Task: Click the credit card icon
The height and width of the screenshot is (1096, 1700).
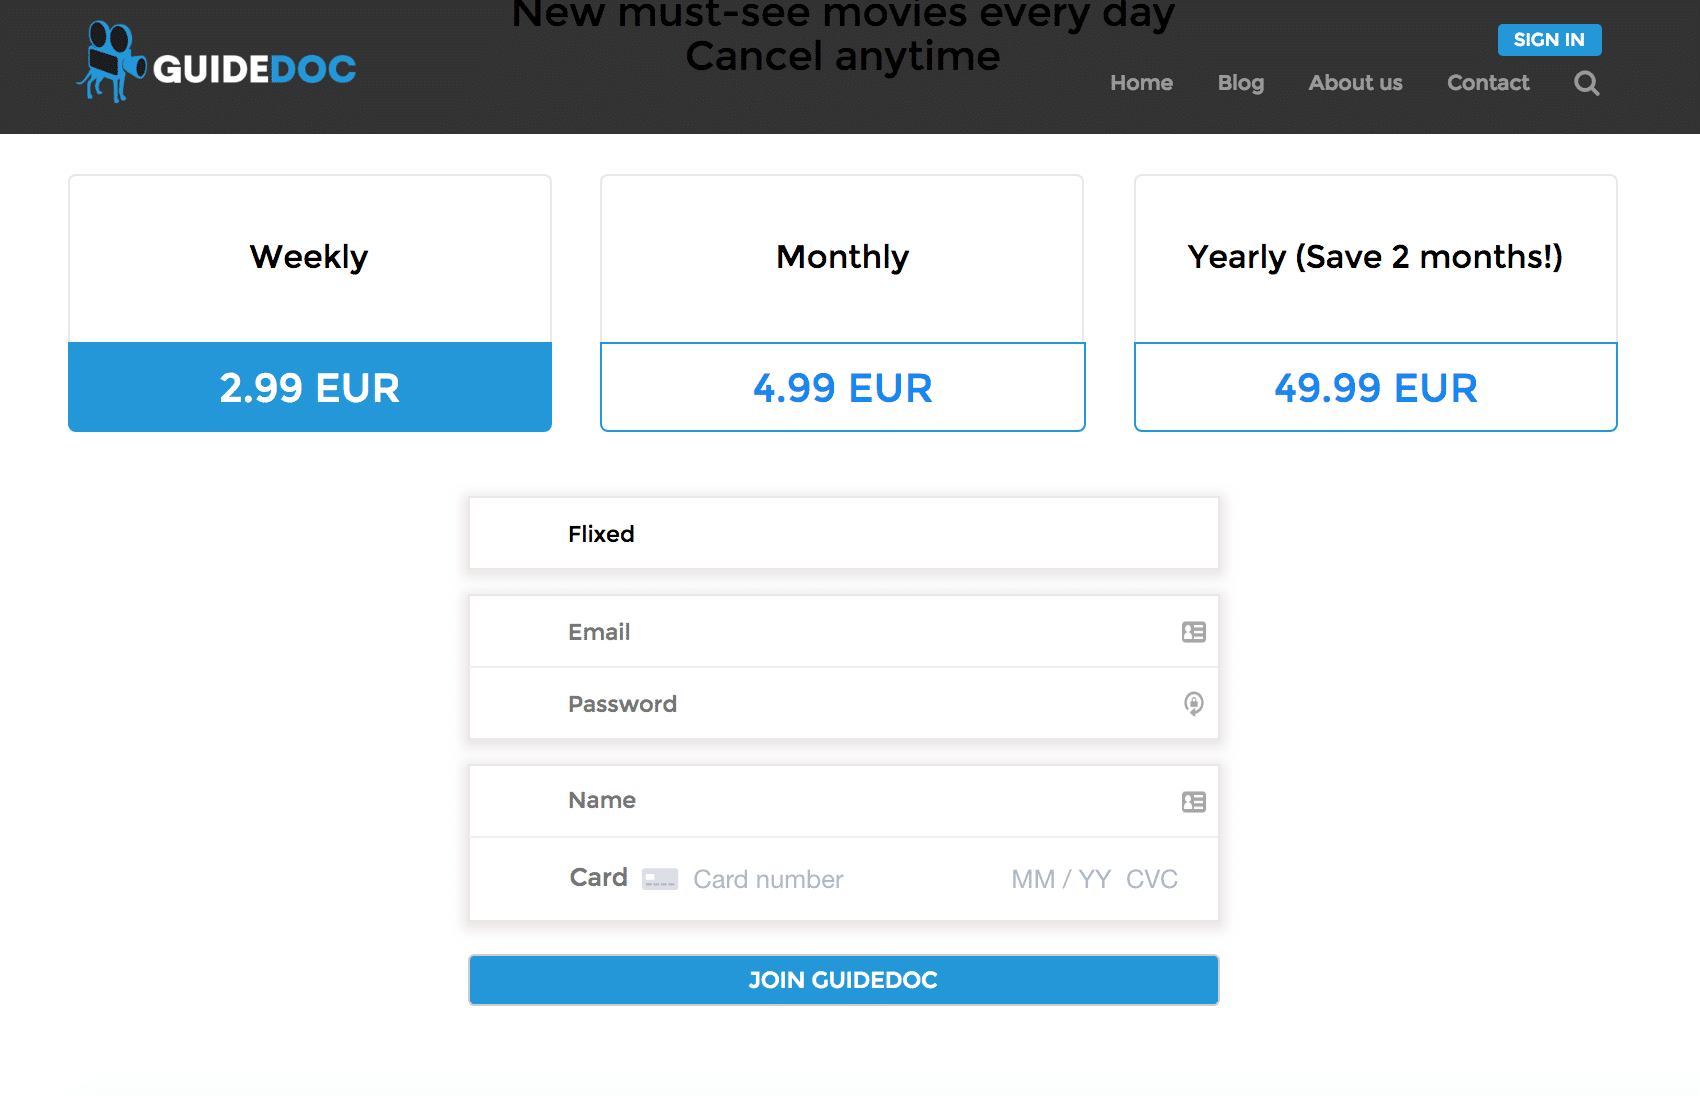Action: click(660, 879)
